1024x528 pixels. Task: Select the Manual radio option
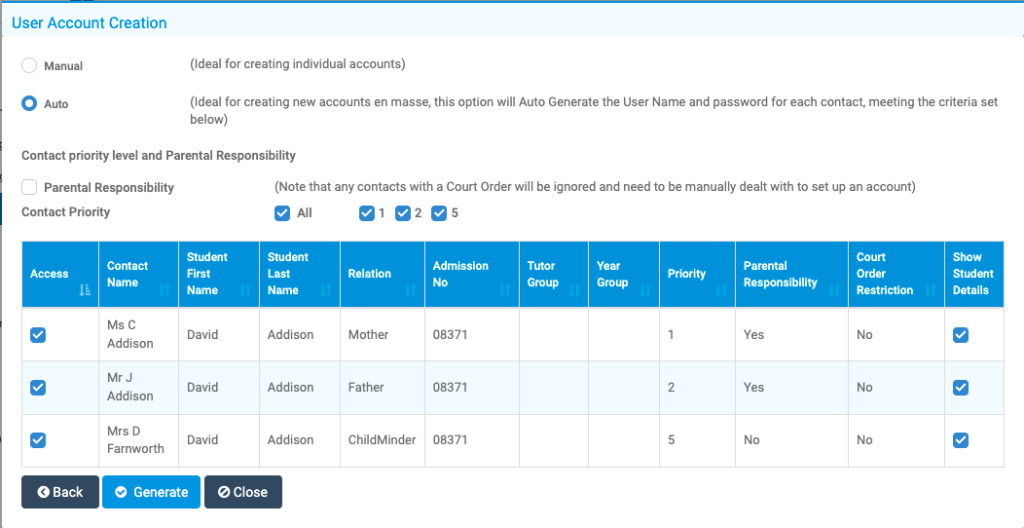[29, 65]
